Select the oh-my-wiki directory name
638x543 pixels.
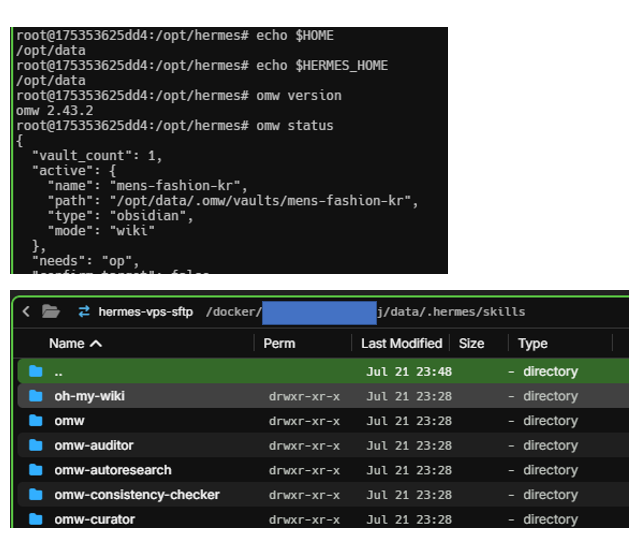click(x=90, y=396)
